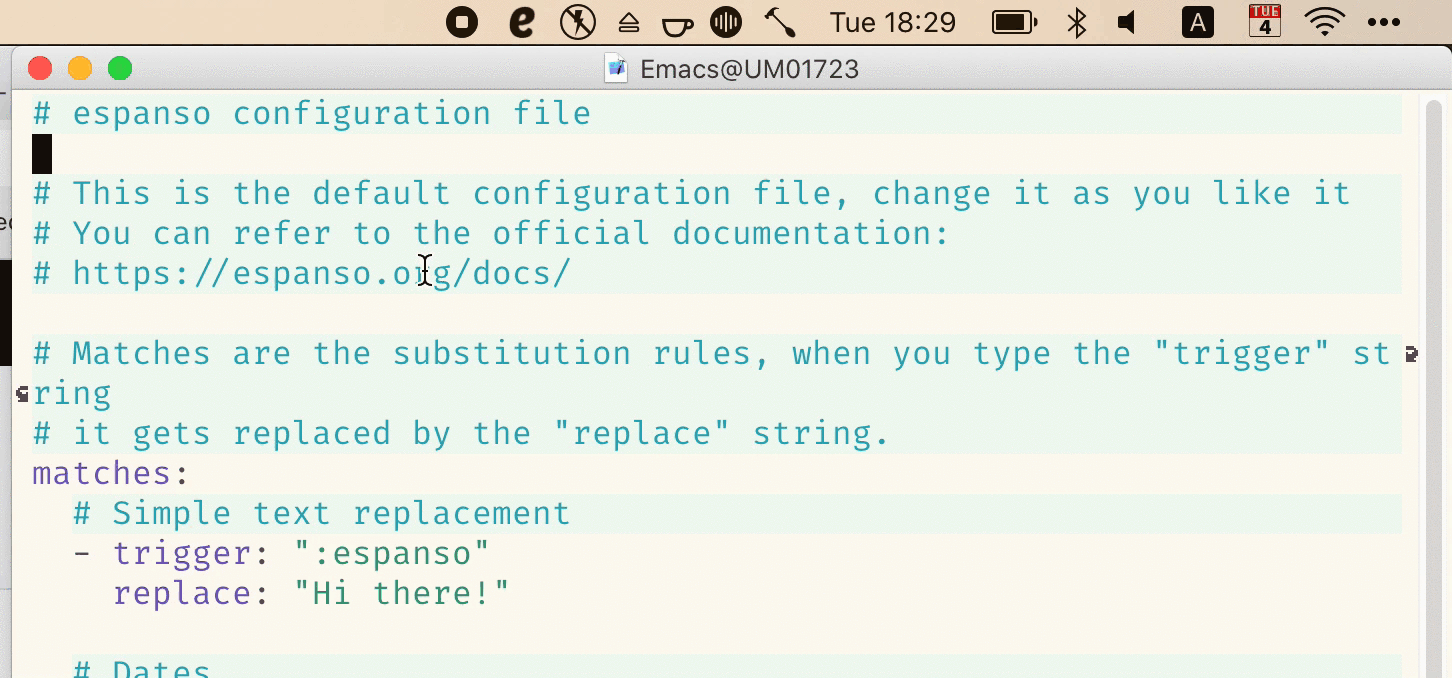Click the eject icon in the menu bar
The width and height of the screenshot is (1452, 678).
pyautogui.click(x=628, y=21)
